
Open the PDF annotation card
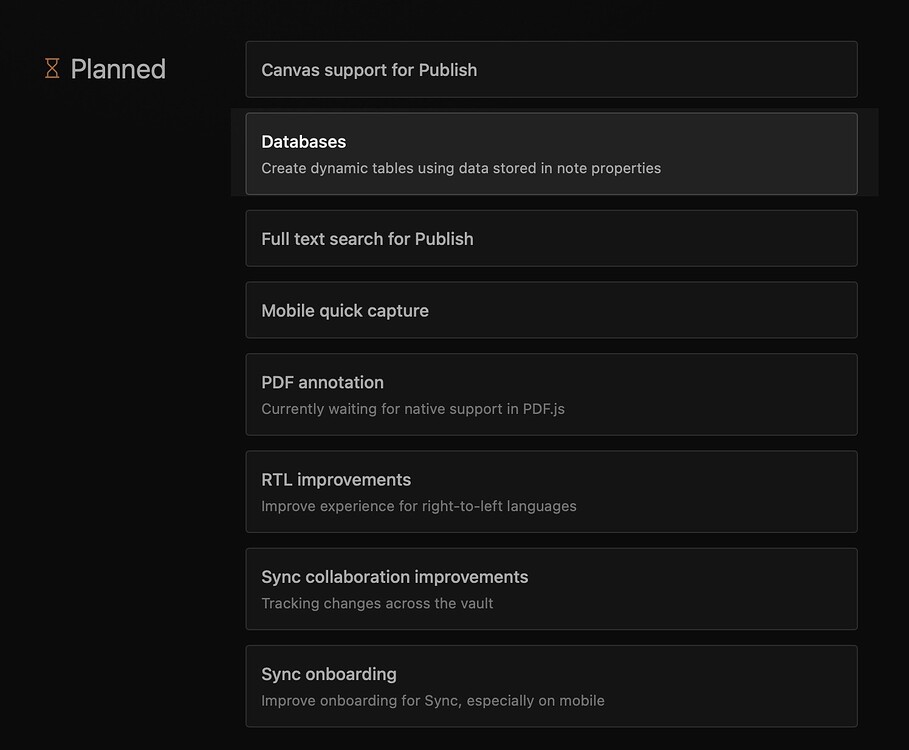pyautogui.click(x=551, y=394)
